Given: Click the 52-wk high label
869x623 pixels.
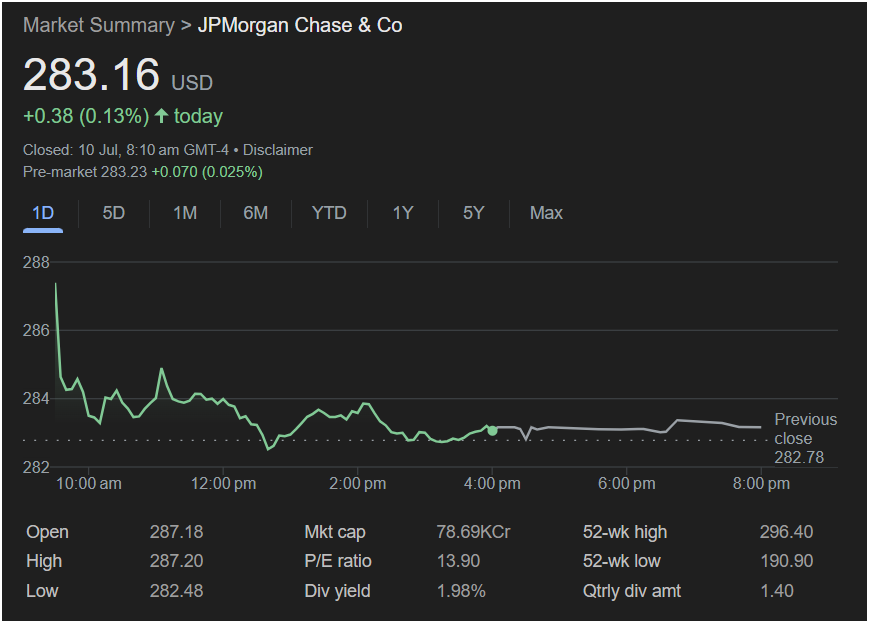Looking at the screenshot, I should click(x=625, y=532).
